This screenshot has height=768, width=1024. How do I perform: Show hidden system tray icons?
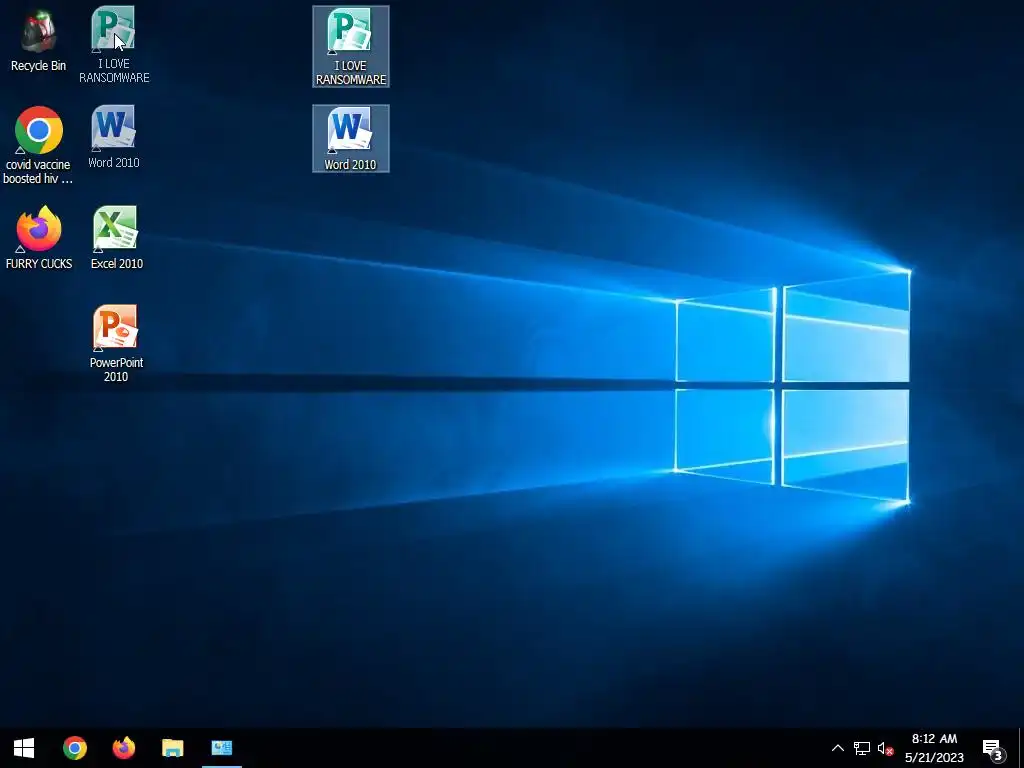click(837, 748)
